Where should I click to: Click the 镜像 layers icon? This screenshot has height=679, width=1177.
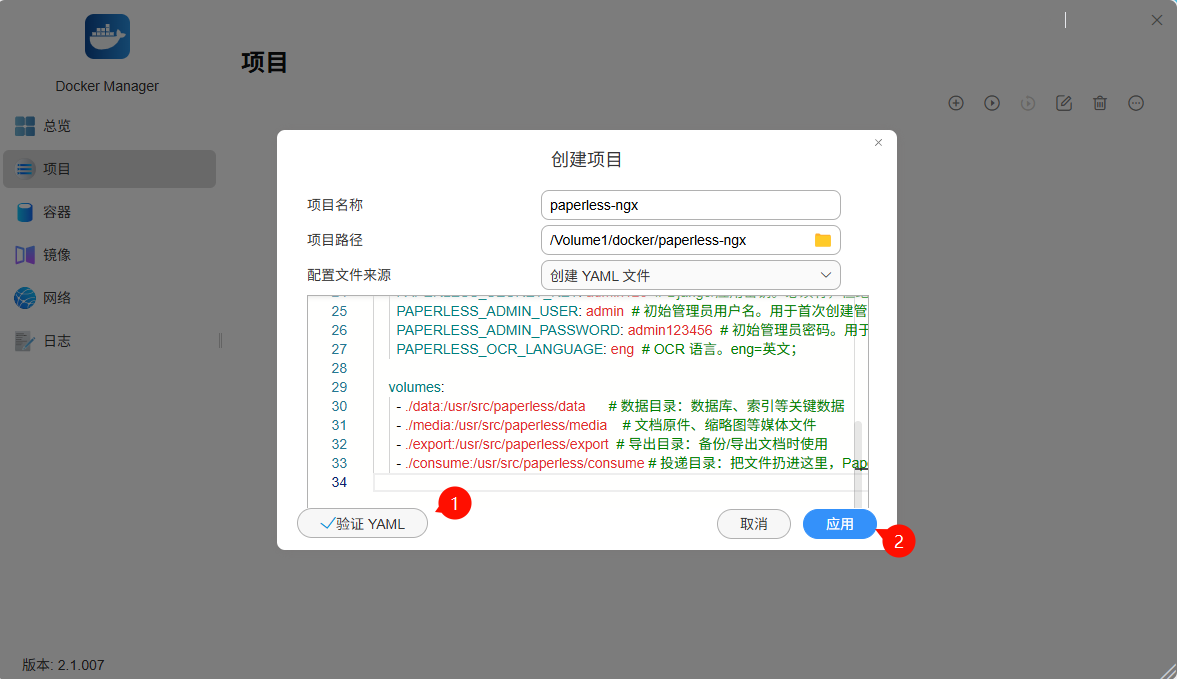[25, 255]
